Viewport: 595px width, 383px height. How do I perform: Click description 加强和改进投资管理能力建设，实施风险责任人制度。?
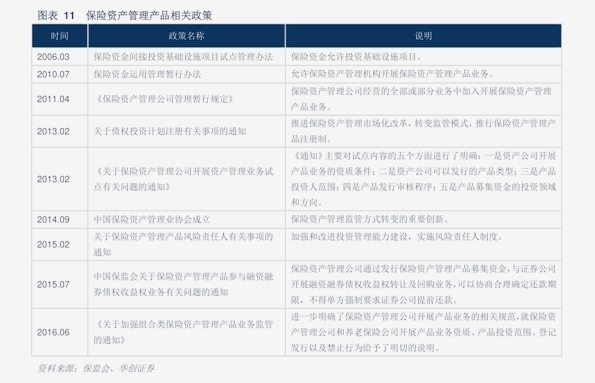click(397, 237)
